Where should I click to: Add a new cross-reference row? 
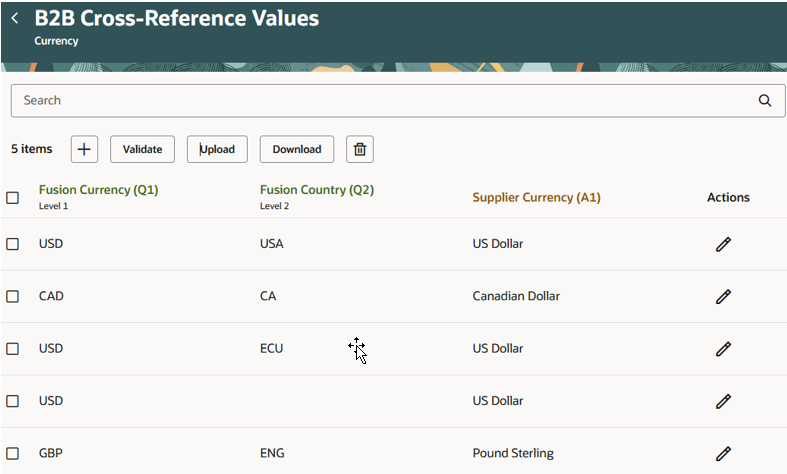[x=84, y=149]
